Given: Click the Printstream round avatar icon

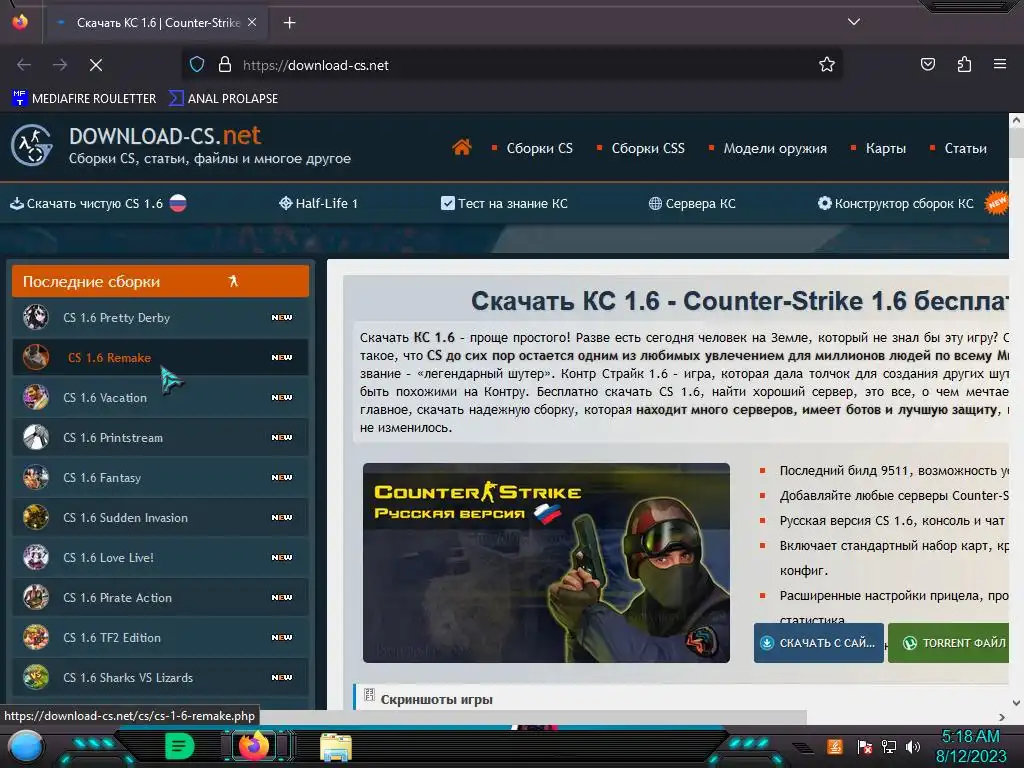Looking at the screenshot, I should 36,438.
